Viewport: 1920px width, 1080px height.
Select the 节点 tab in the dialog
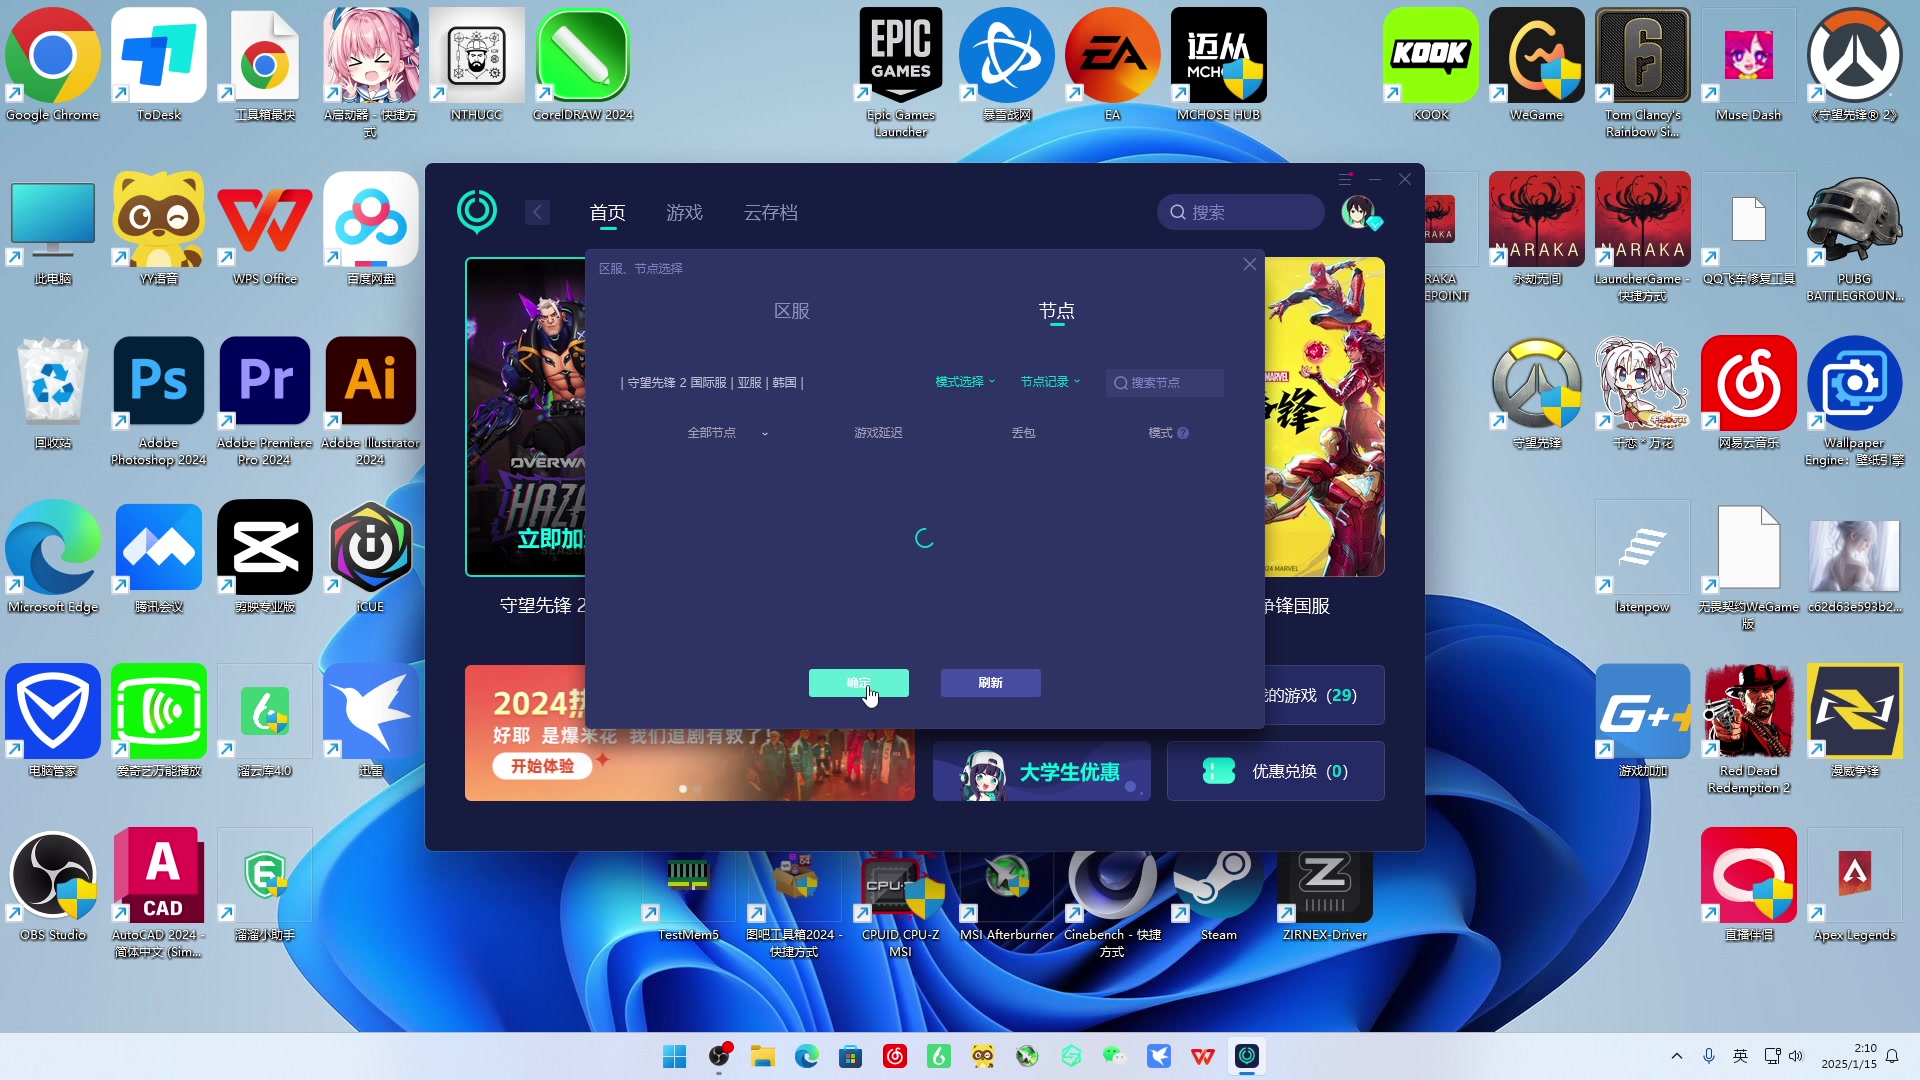[x=1056, y=311]
